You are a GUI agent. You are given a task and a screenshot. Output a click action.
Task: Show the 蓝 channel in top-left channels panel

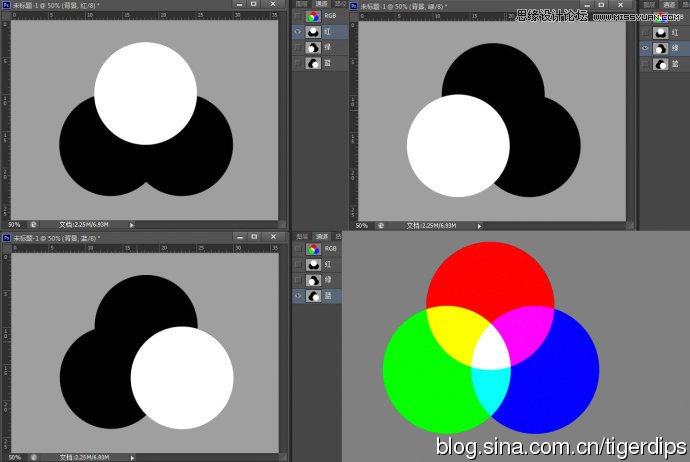(298, 63)
